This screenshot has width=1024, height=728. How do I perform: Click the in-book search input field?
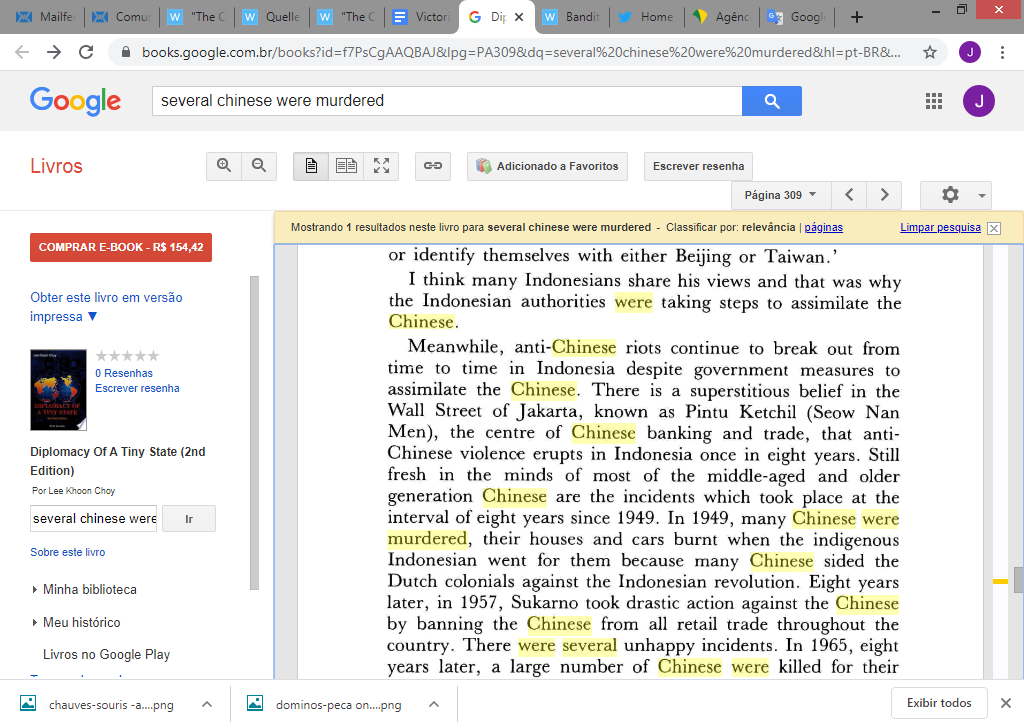tap(94, 519)
